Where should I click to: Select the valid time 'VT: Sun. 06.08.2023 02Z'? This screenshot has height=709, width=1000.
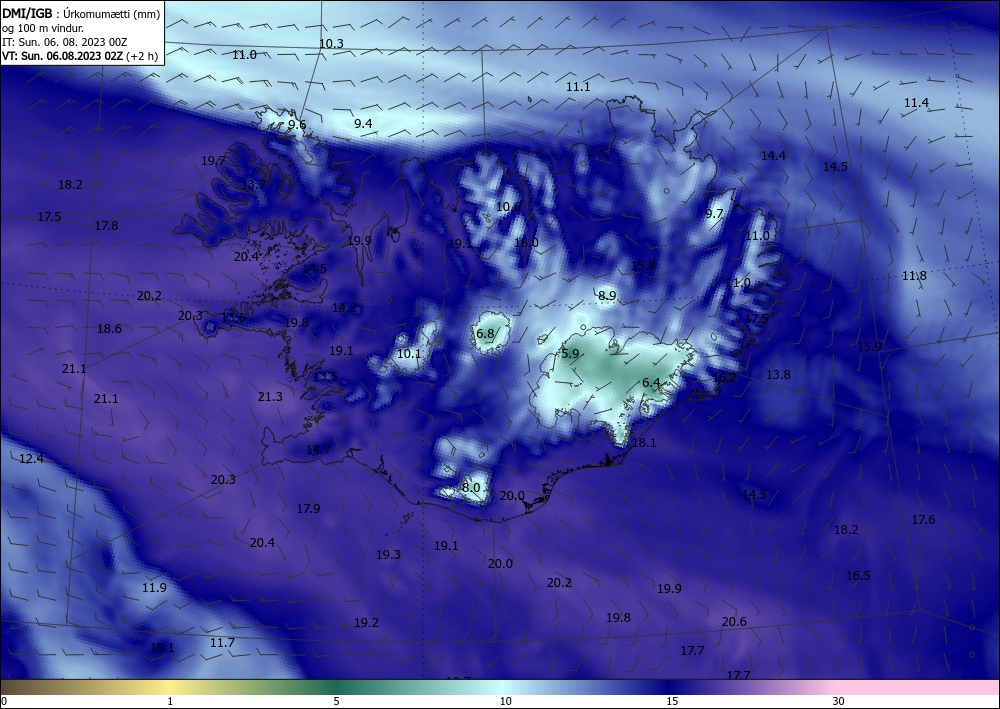(62, 56)
